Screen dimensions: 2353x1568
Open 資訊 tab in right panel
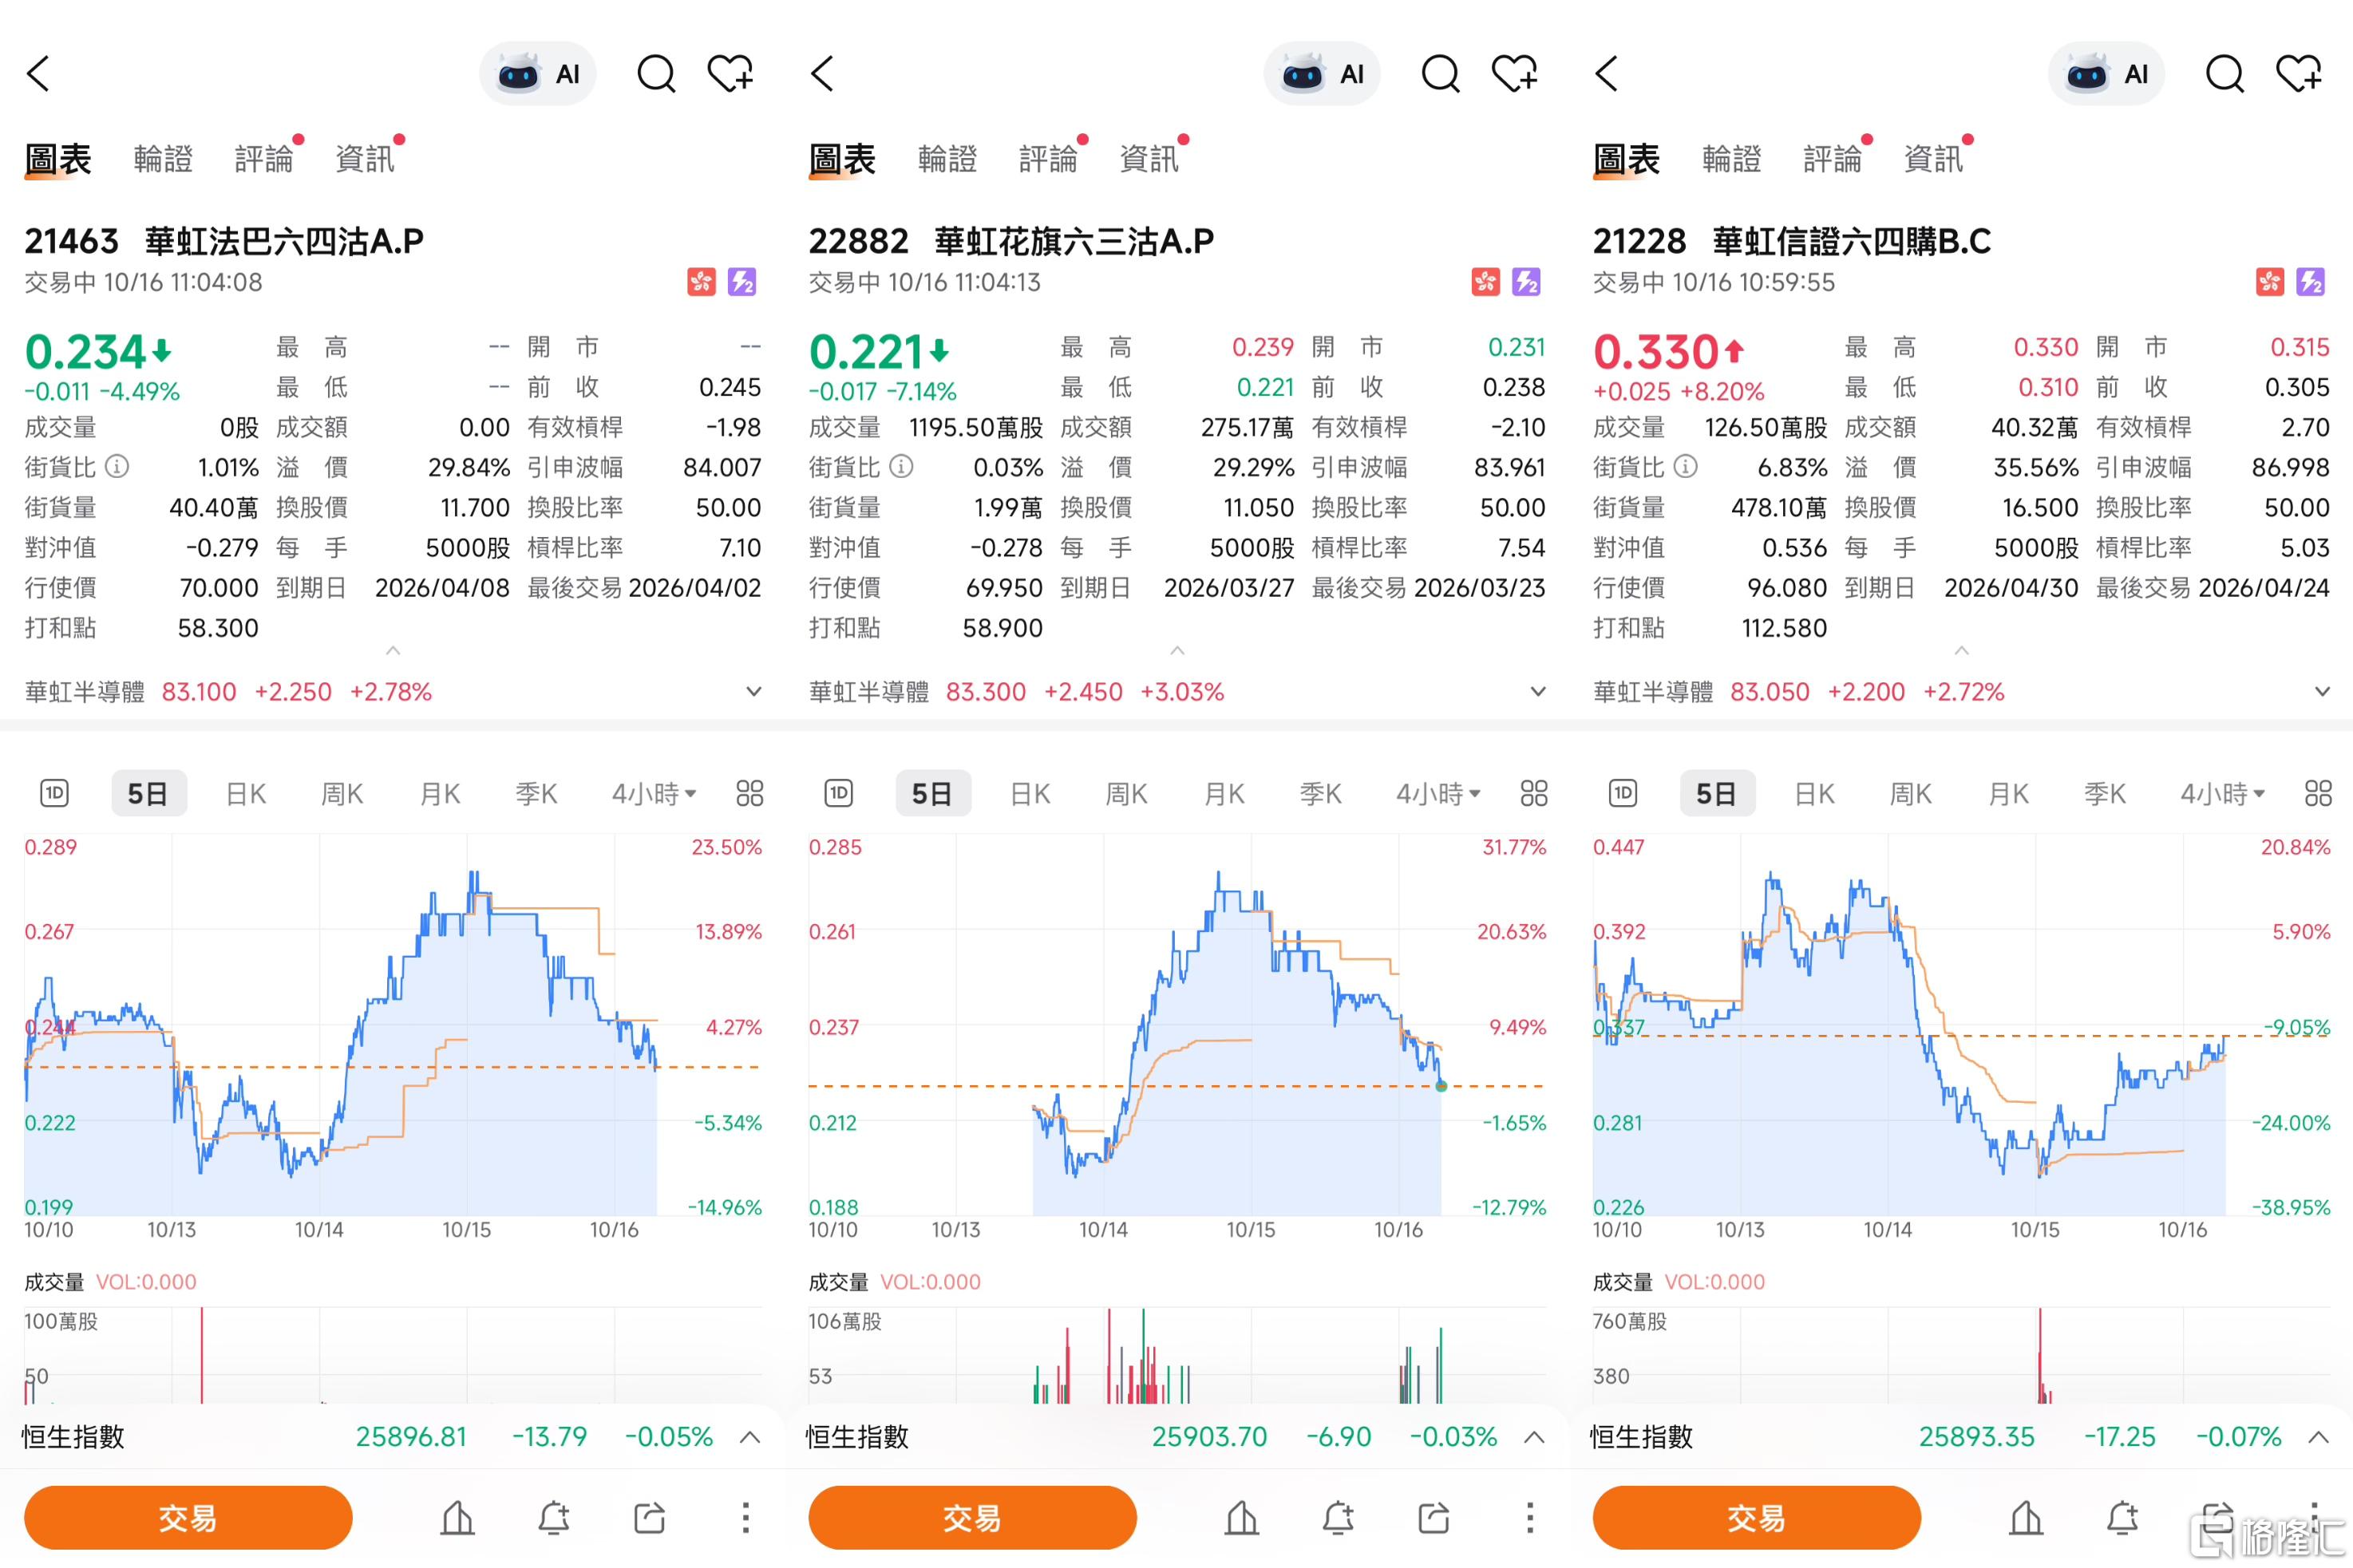[1933, 159]
